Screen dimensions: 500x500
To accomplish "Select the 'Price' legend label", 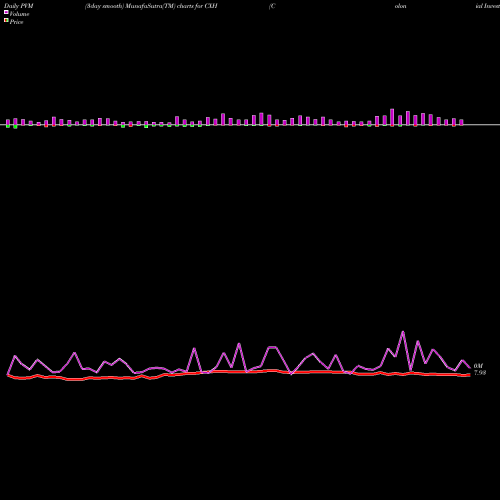I will pos(16,22).
